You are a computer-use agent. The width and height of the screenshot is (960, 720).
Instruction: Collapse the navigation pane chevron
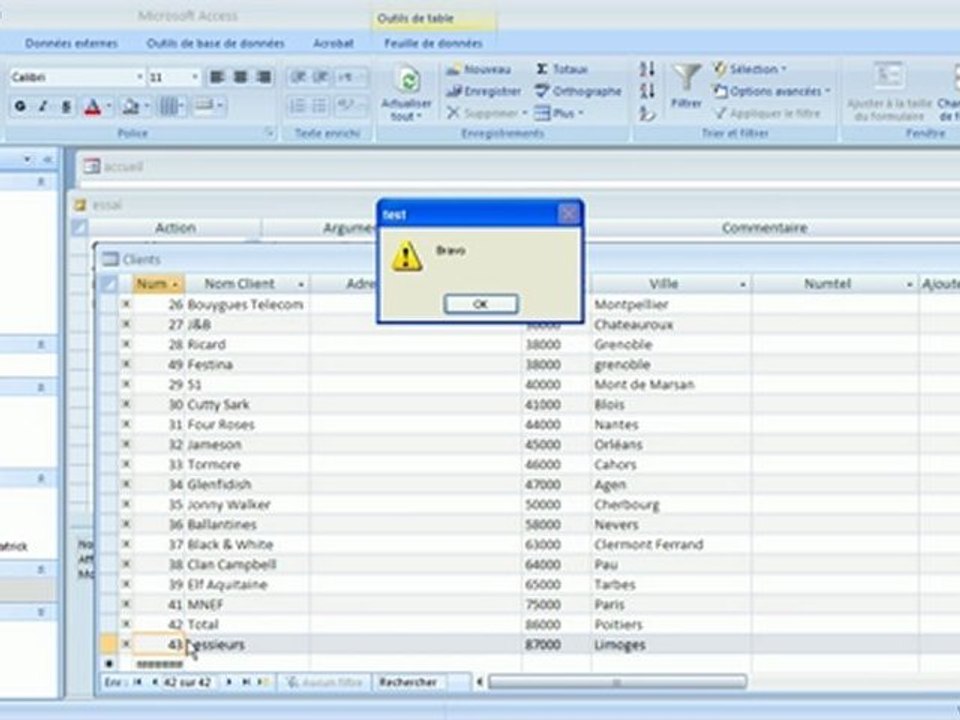tap(48, 160)
